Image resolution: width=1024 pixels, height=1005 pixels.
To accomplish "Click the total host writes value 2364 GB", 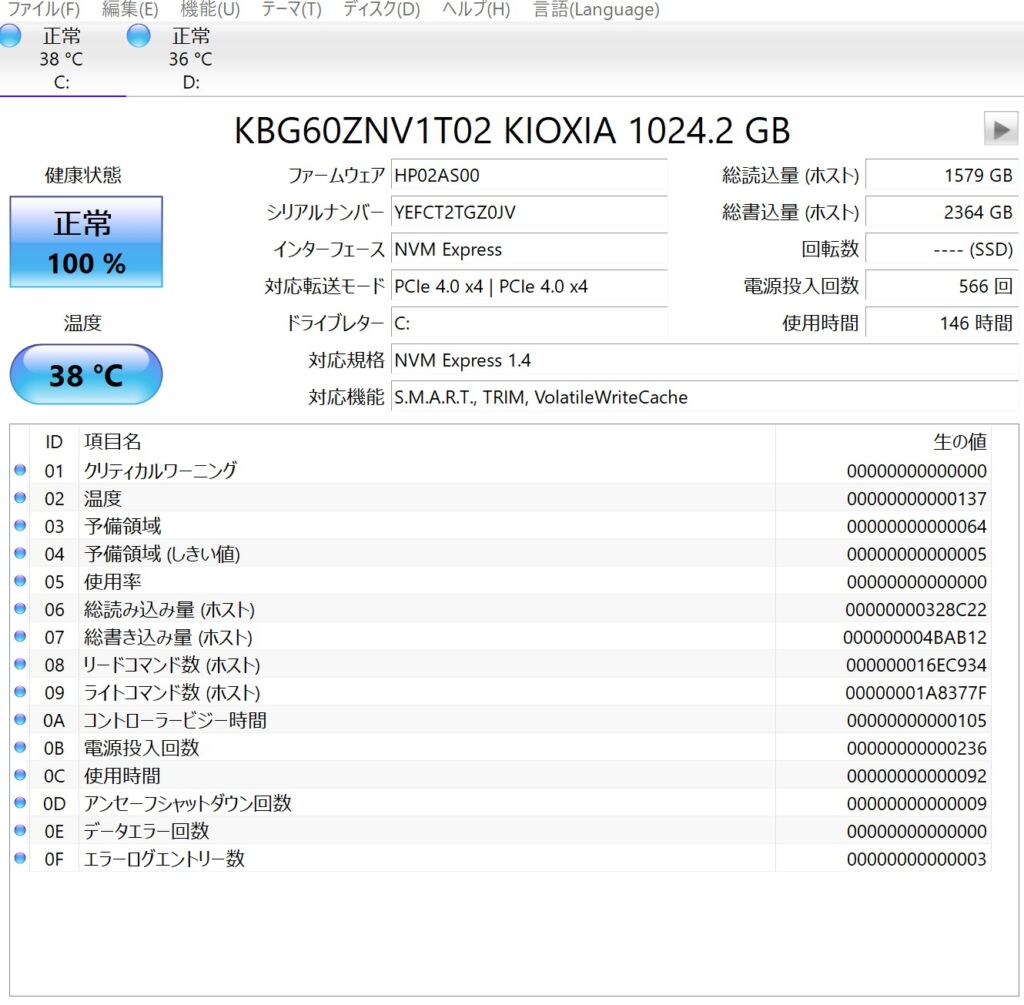I will 942,212.
